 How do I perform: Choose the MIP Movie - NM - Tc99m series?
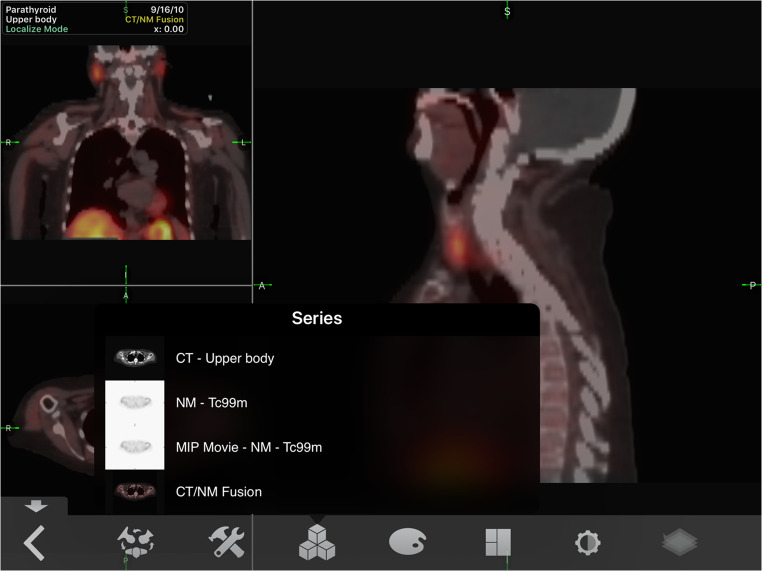point(248,447)
